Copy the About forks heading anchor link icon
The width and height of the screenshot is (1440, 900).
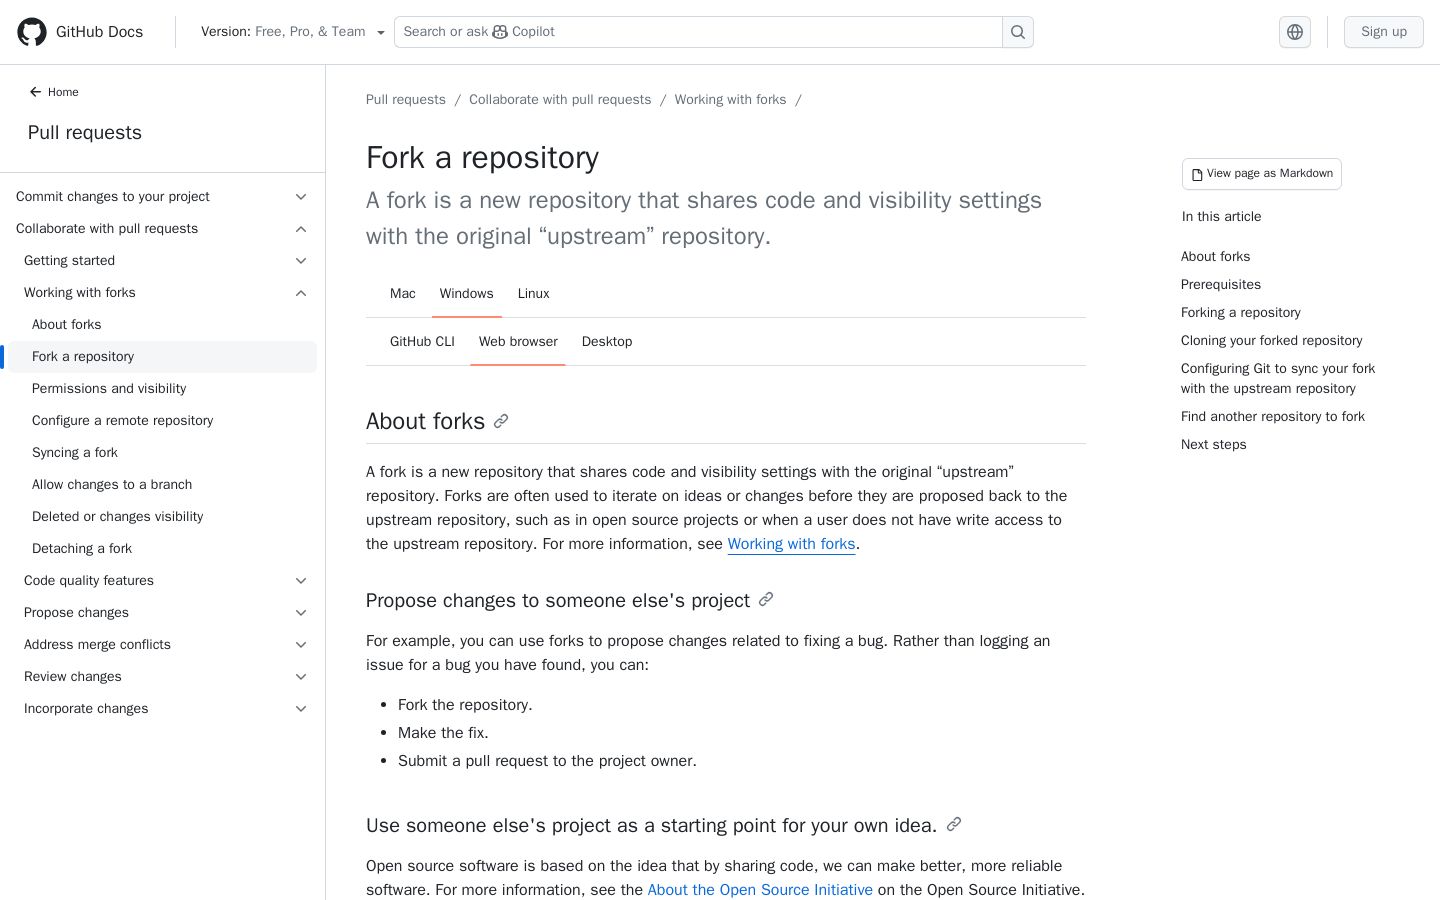[501, 422]
